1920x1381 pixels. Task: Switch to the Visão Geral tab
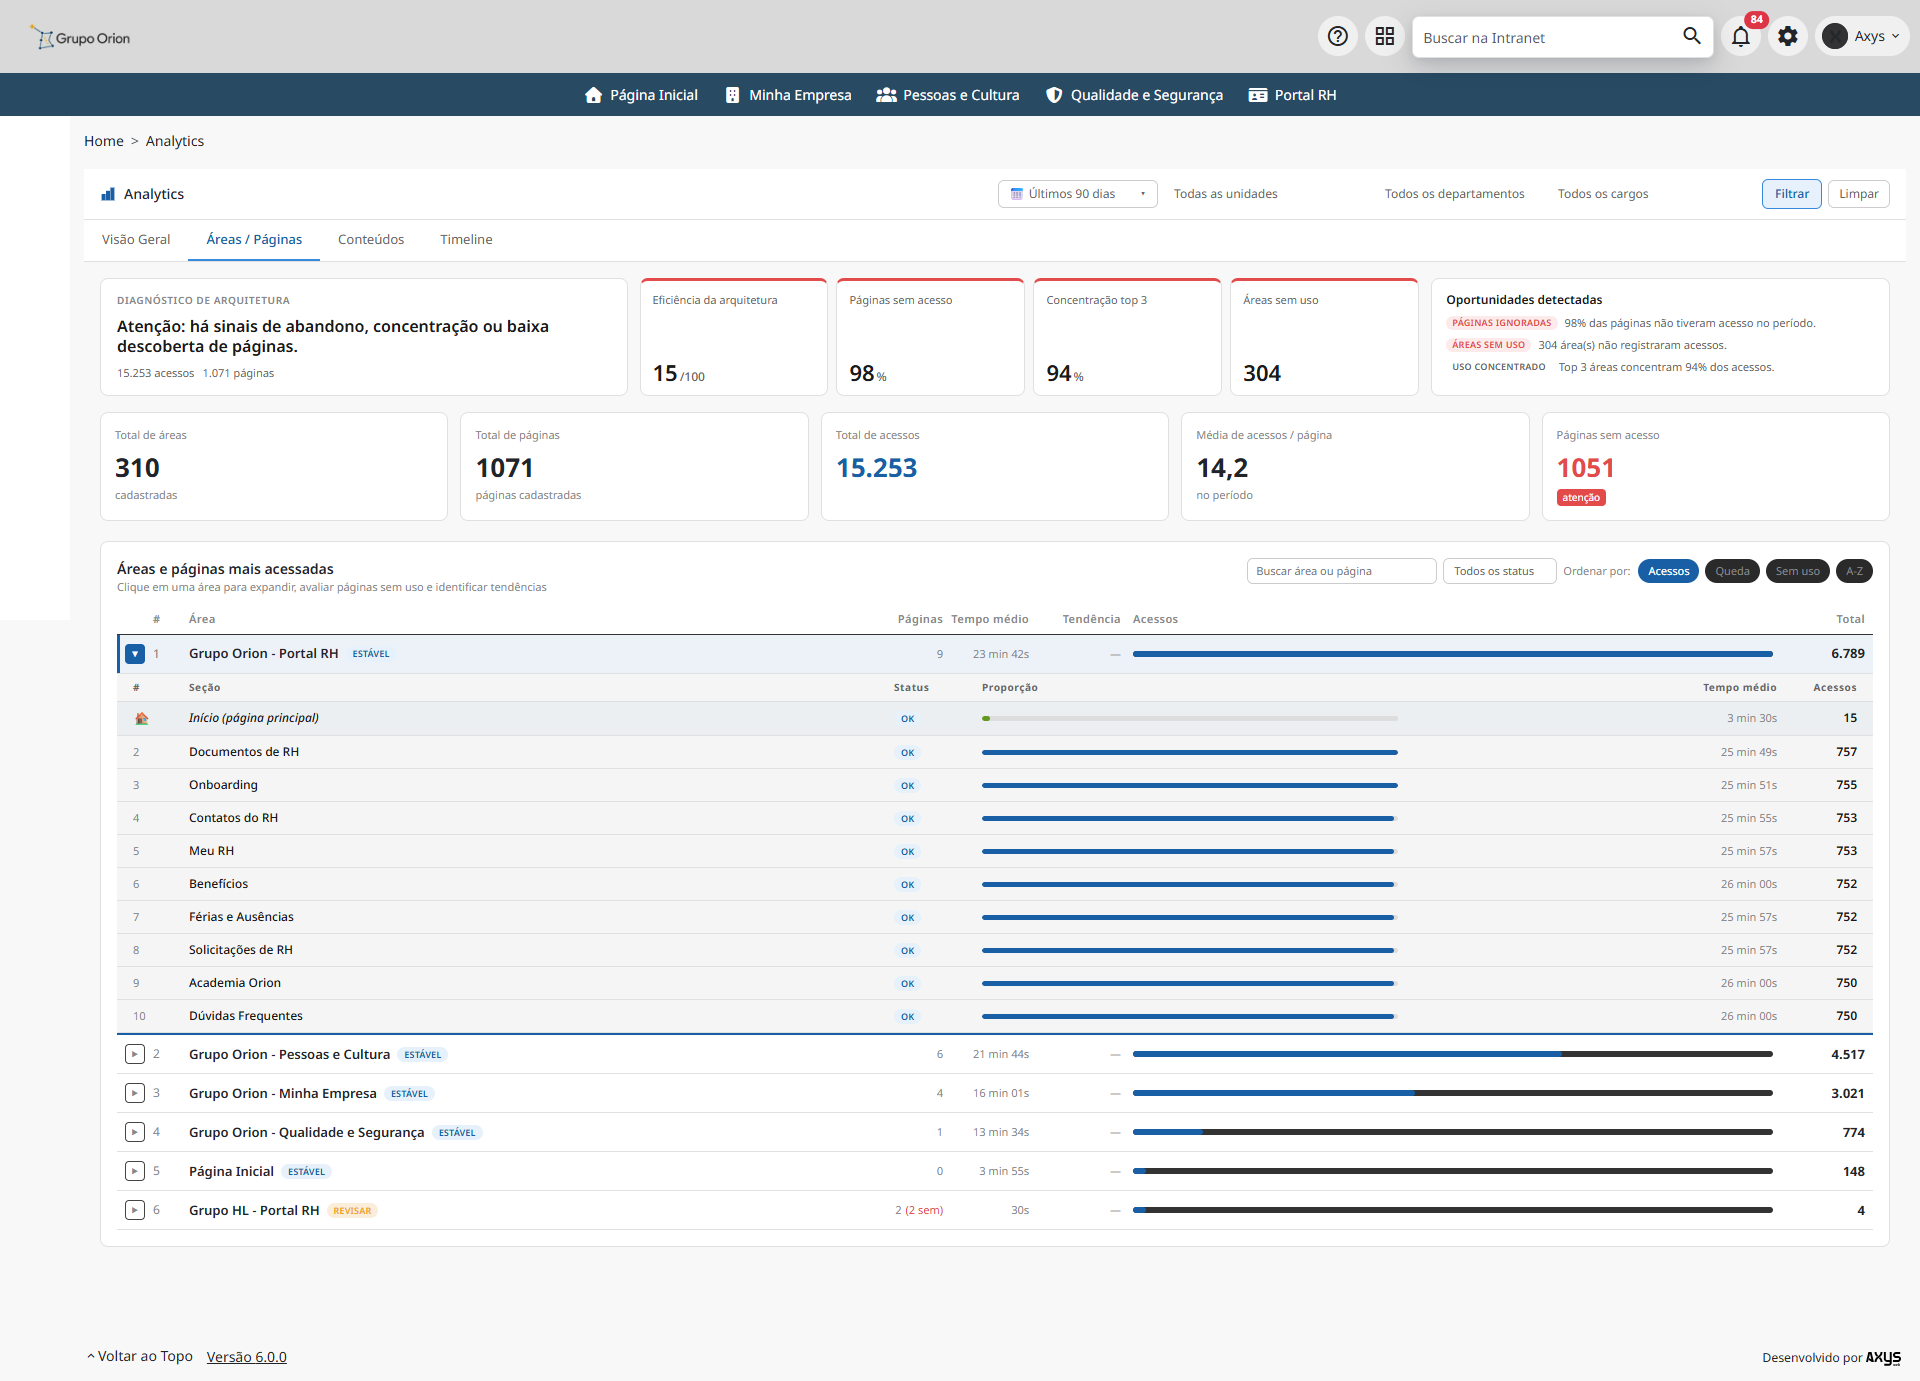tap(136, 240)
